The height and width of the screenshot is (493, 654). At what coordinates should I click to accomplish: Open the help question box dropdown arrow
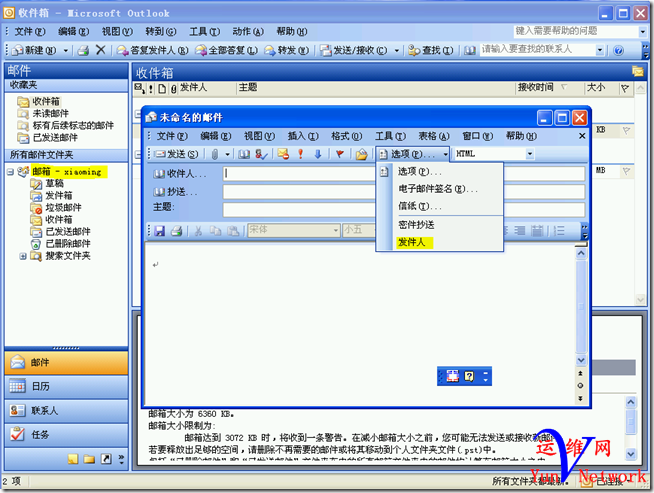click(642, 31)
